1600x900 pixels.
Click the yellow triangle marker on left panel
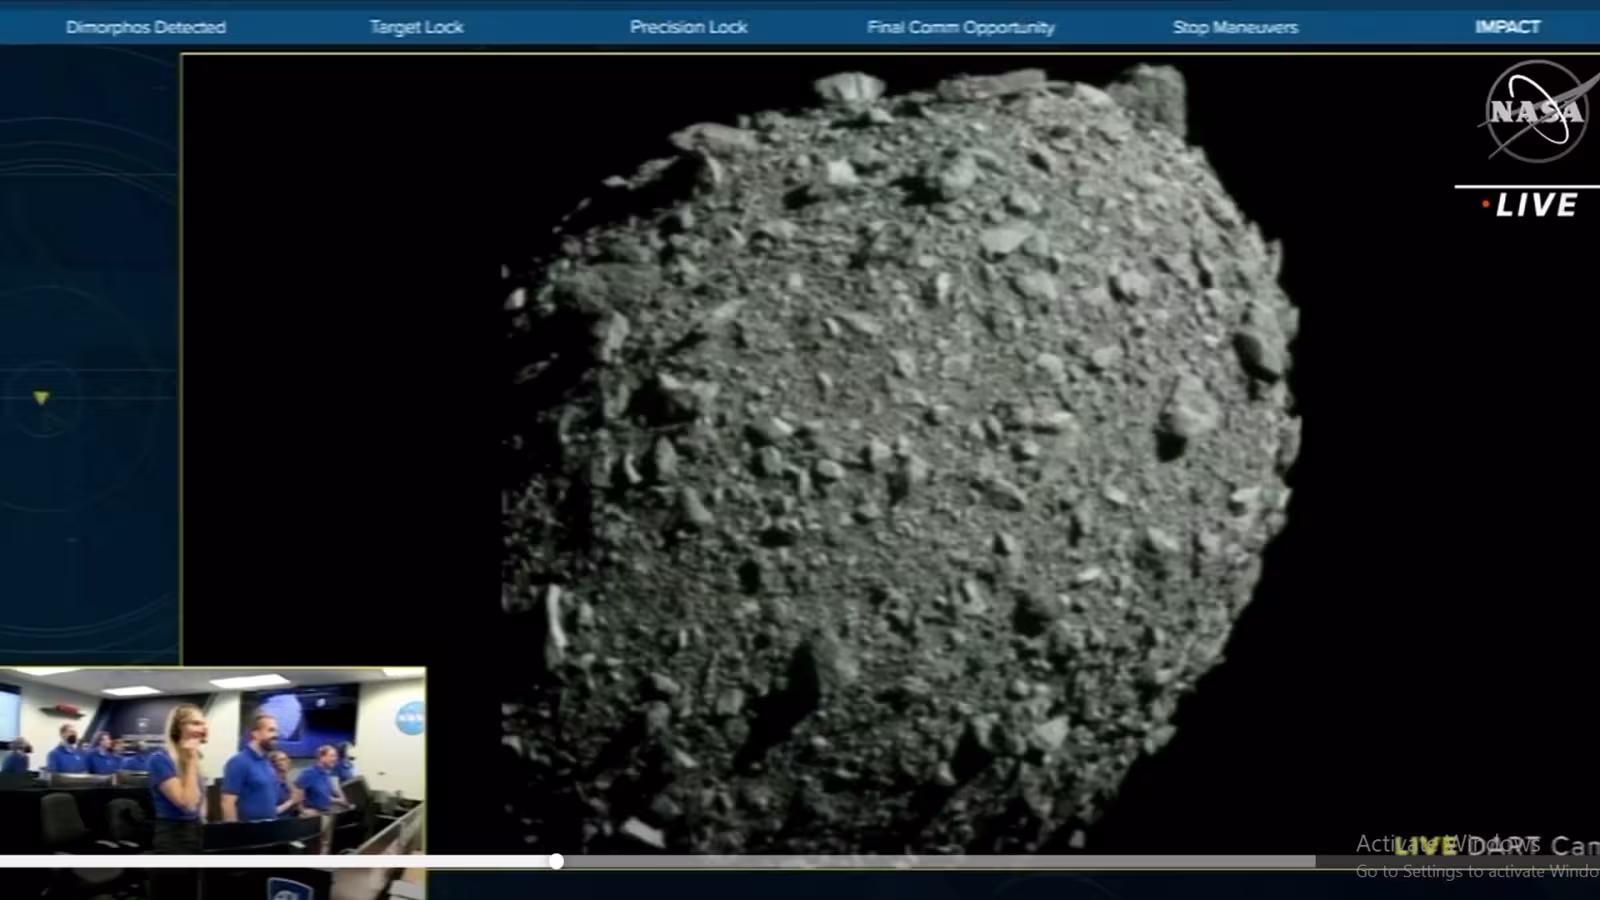(x=41, y=398)
